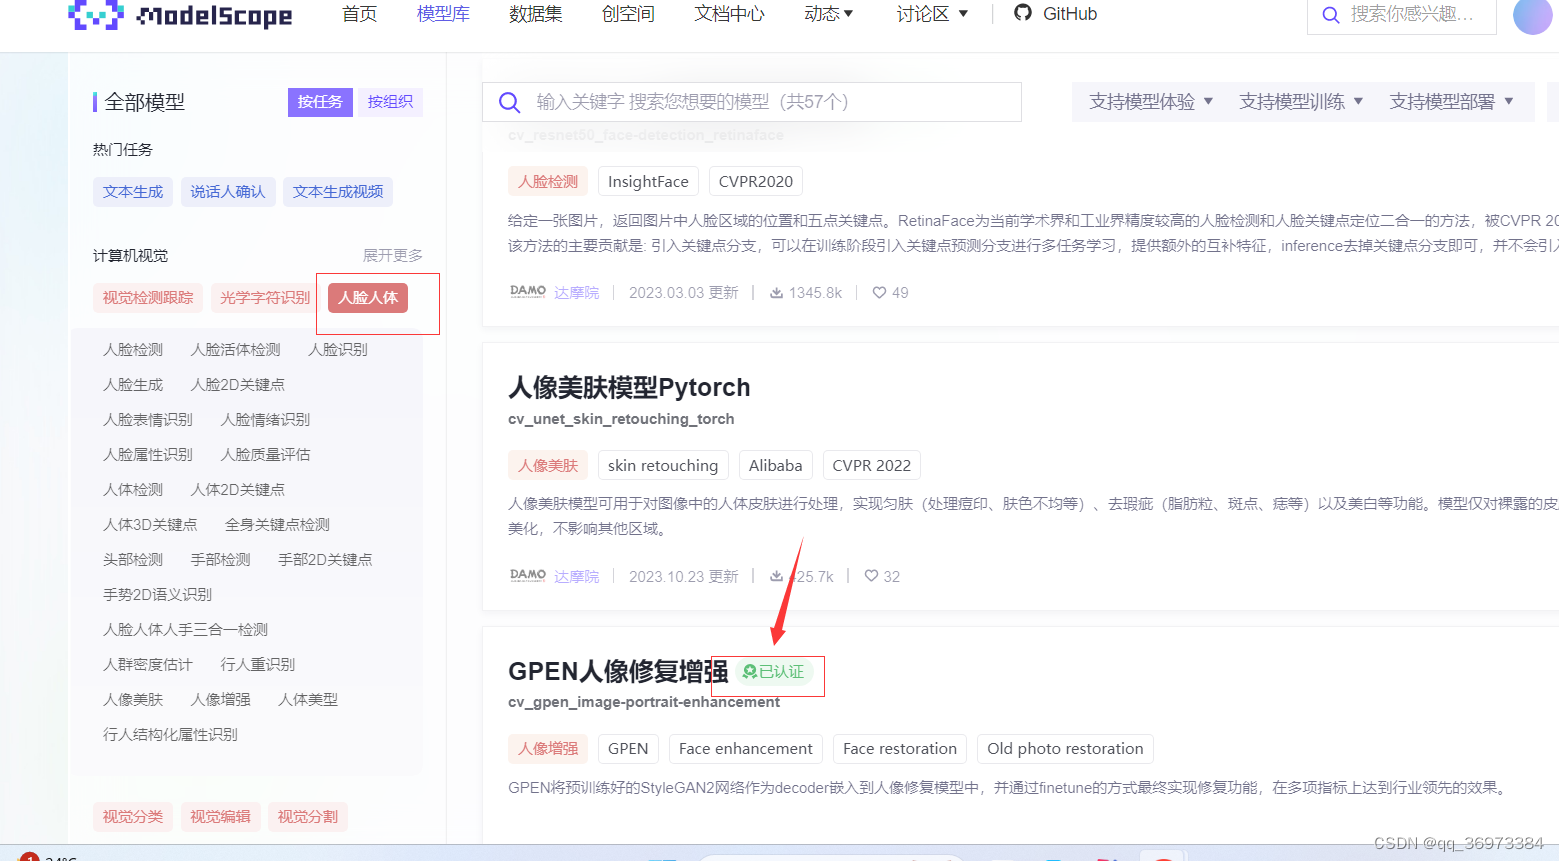Click the InsightFace tag
The image size is (1559, 861).
click(648, 182)
